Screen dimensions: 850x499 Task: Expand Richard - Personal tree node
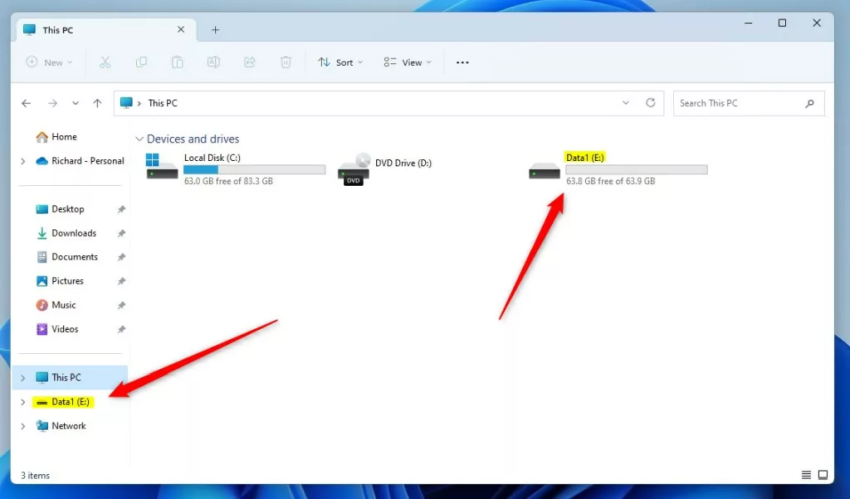[x=23, y=161]
